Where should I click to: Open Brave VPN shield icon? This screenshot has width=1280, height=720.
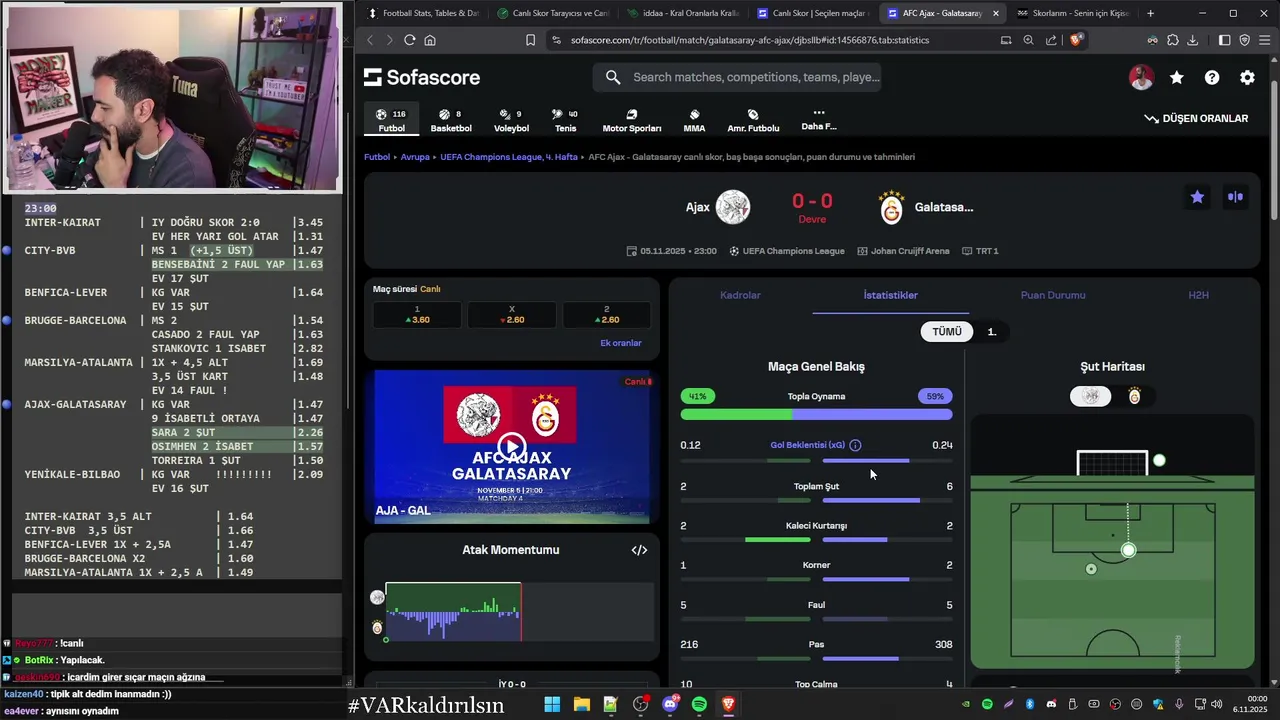click(x=1244, y=40)
